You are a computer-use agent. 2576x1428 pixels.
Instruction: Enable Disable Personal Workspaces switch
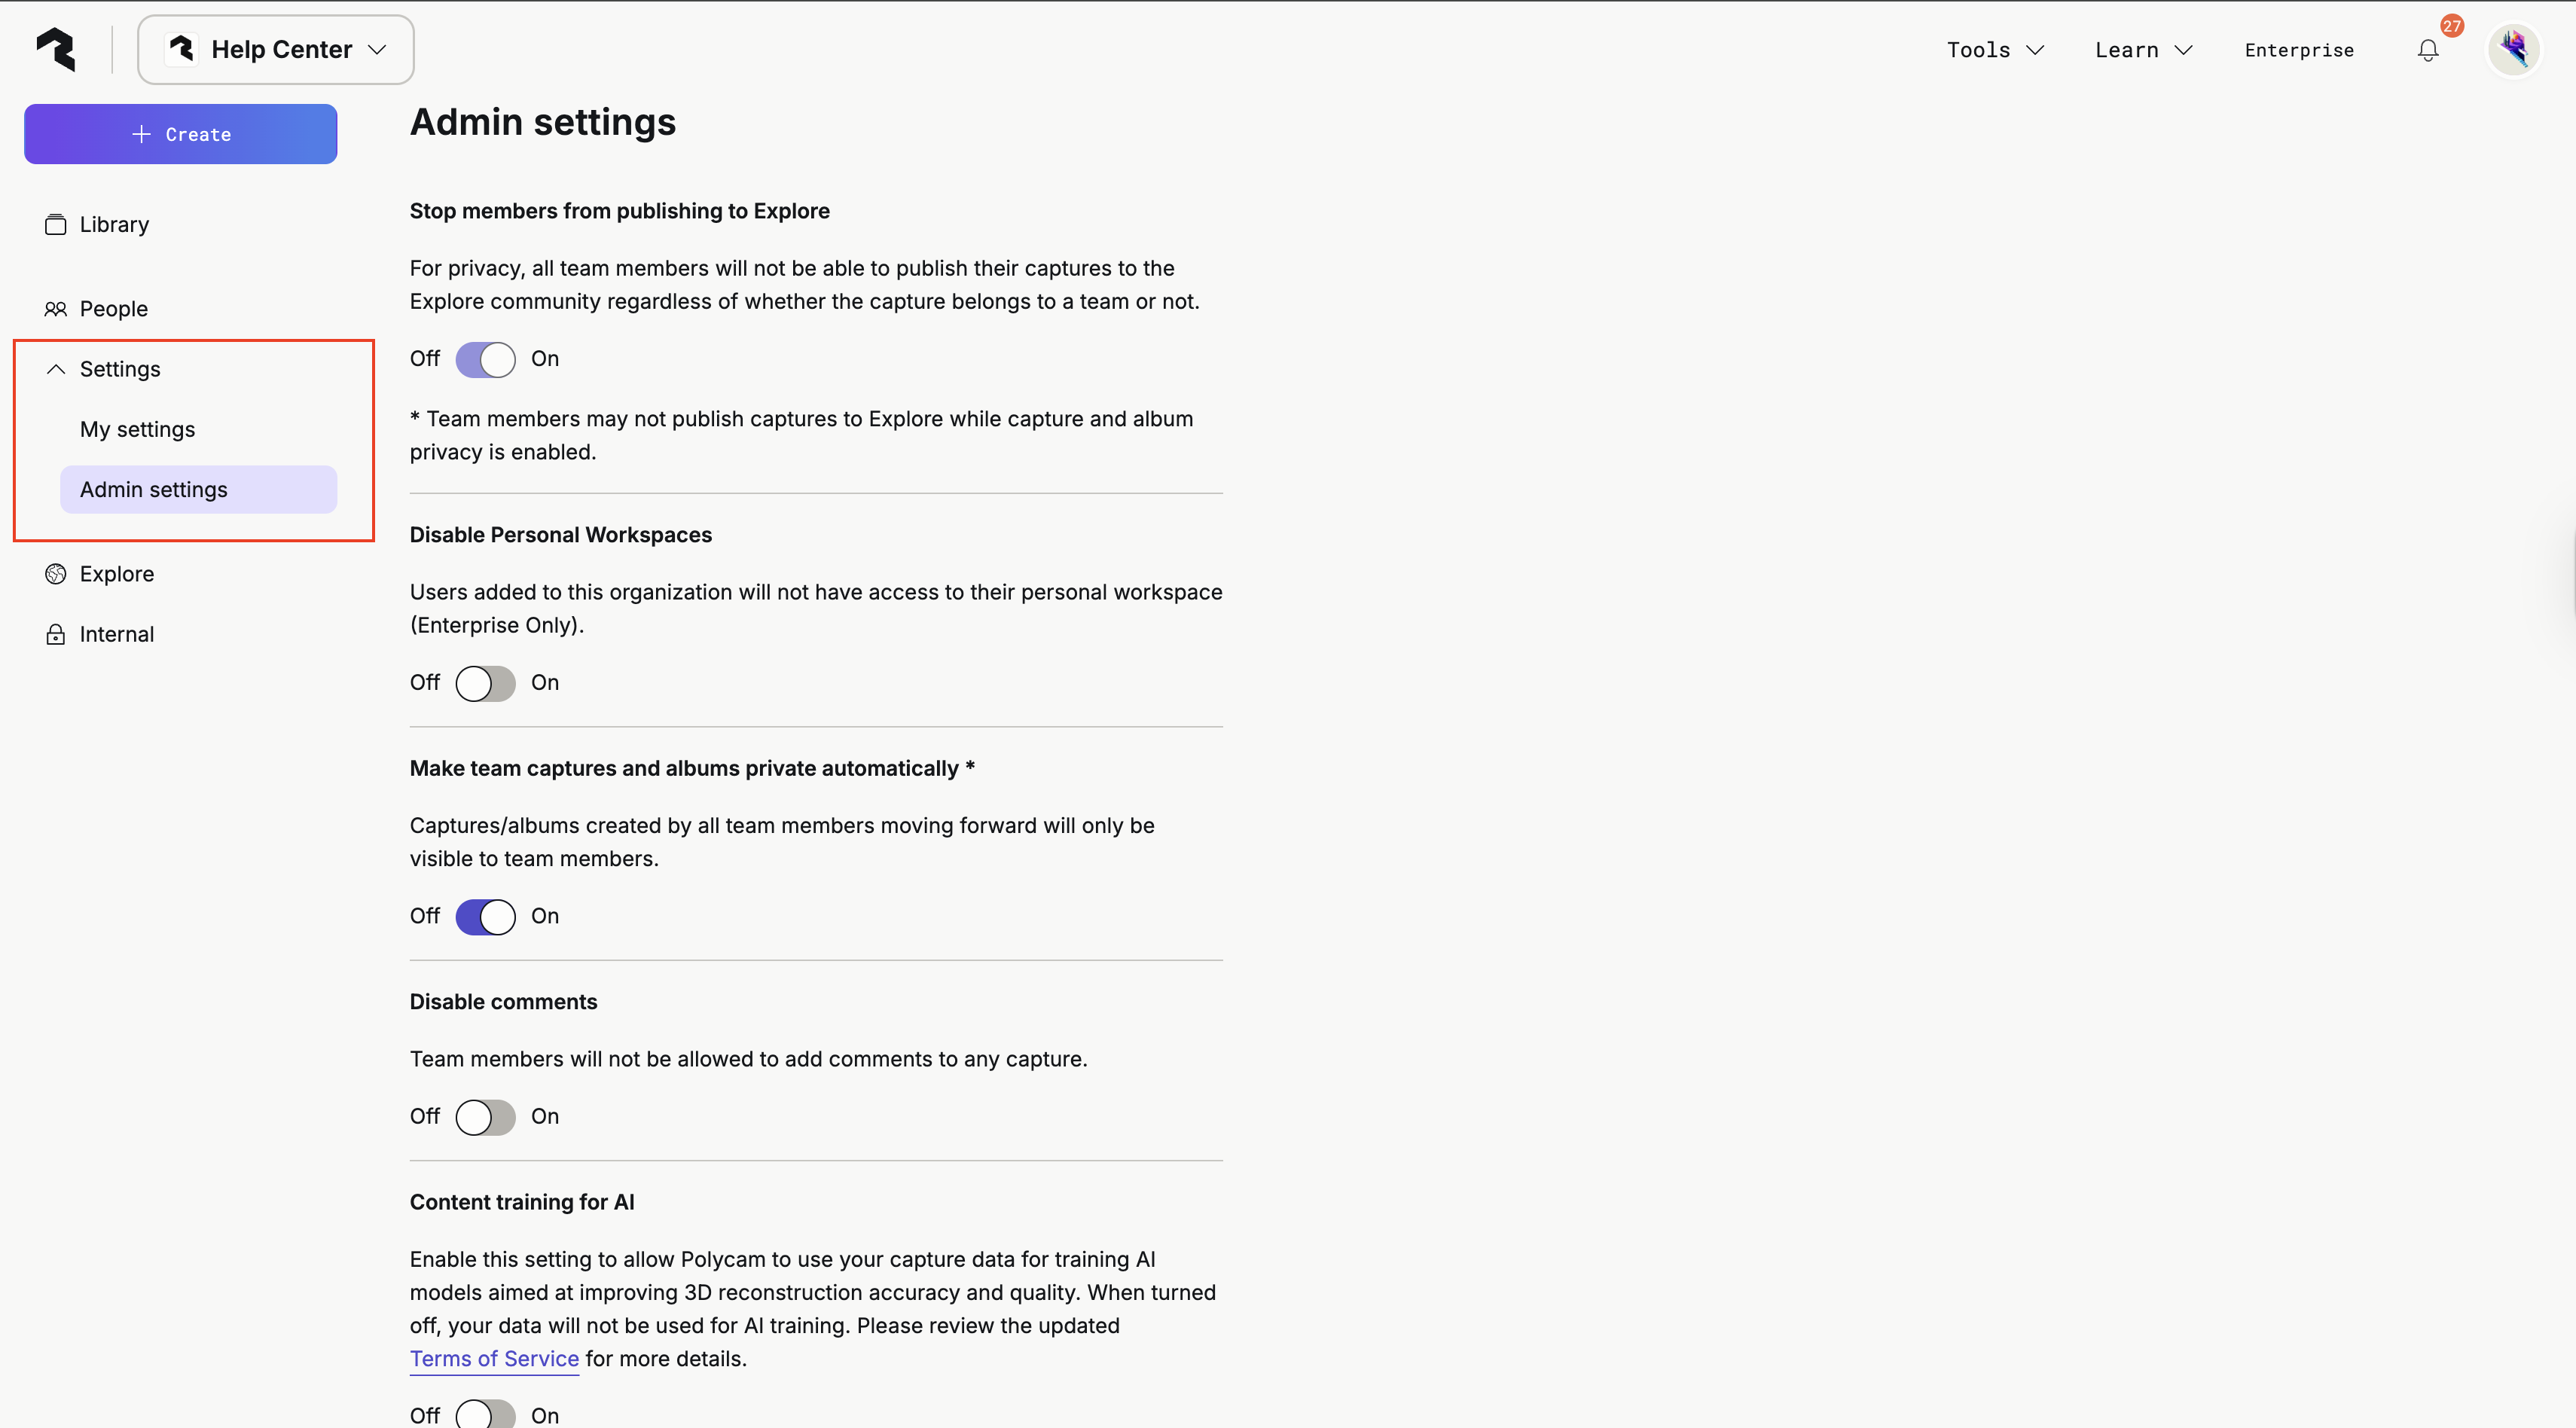(x=485, y=683)
